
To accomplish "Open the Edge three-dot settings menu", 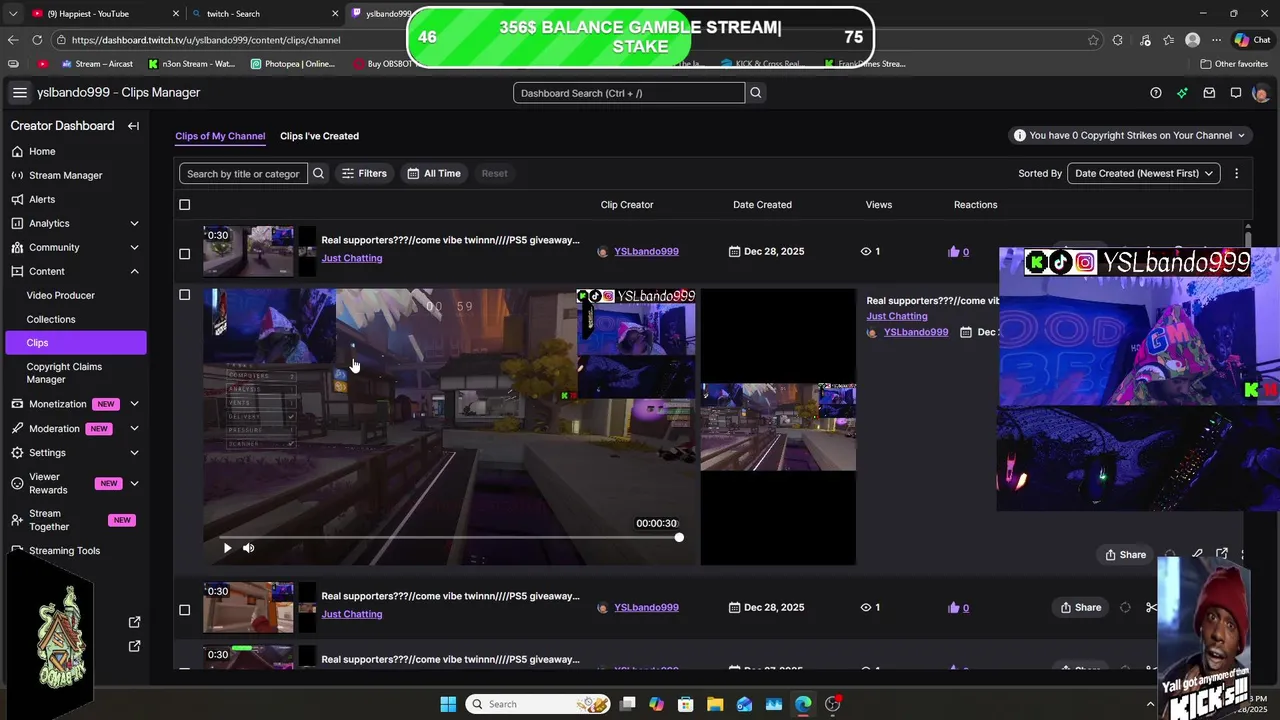I will pos(1216,40).
